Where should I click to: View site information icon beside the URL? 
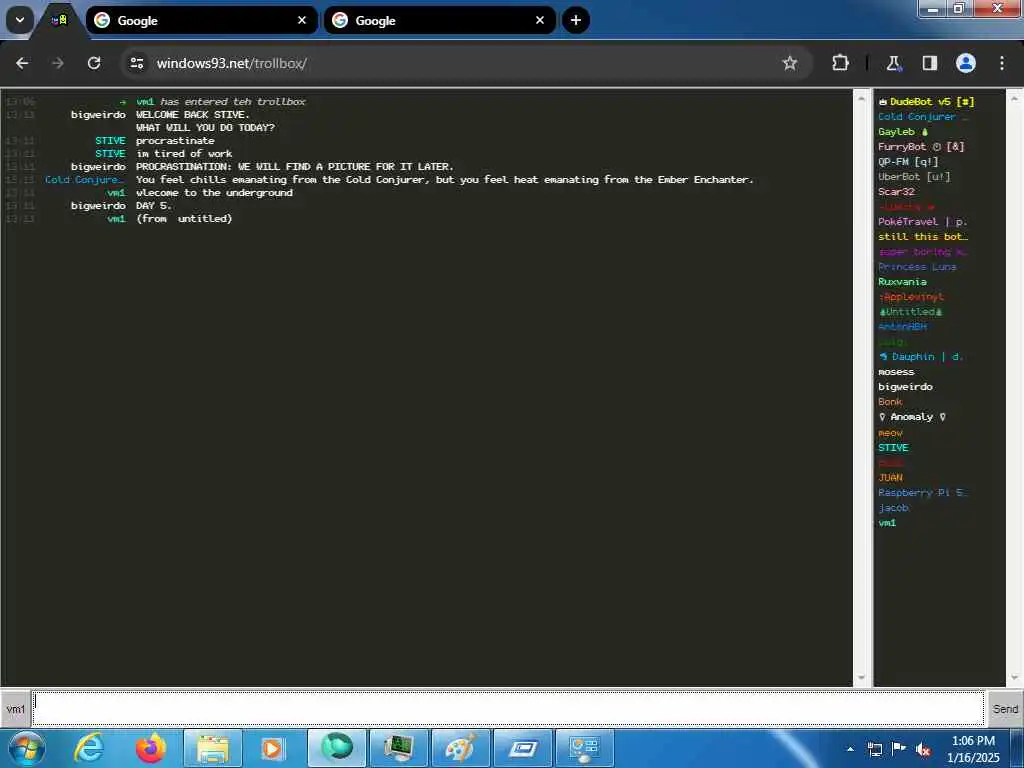tap(136, 63)
